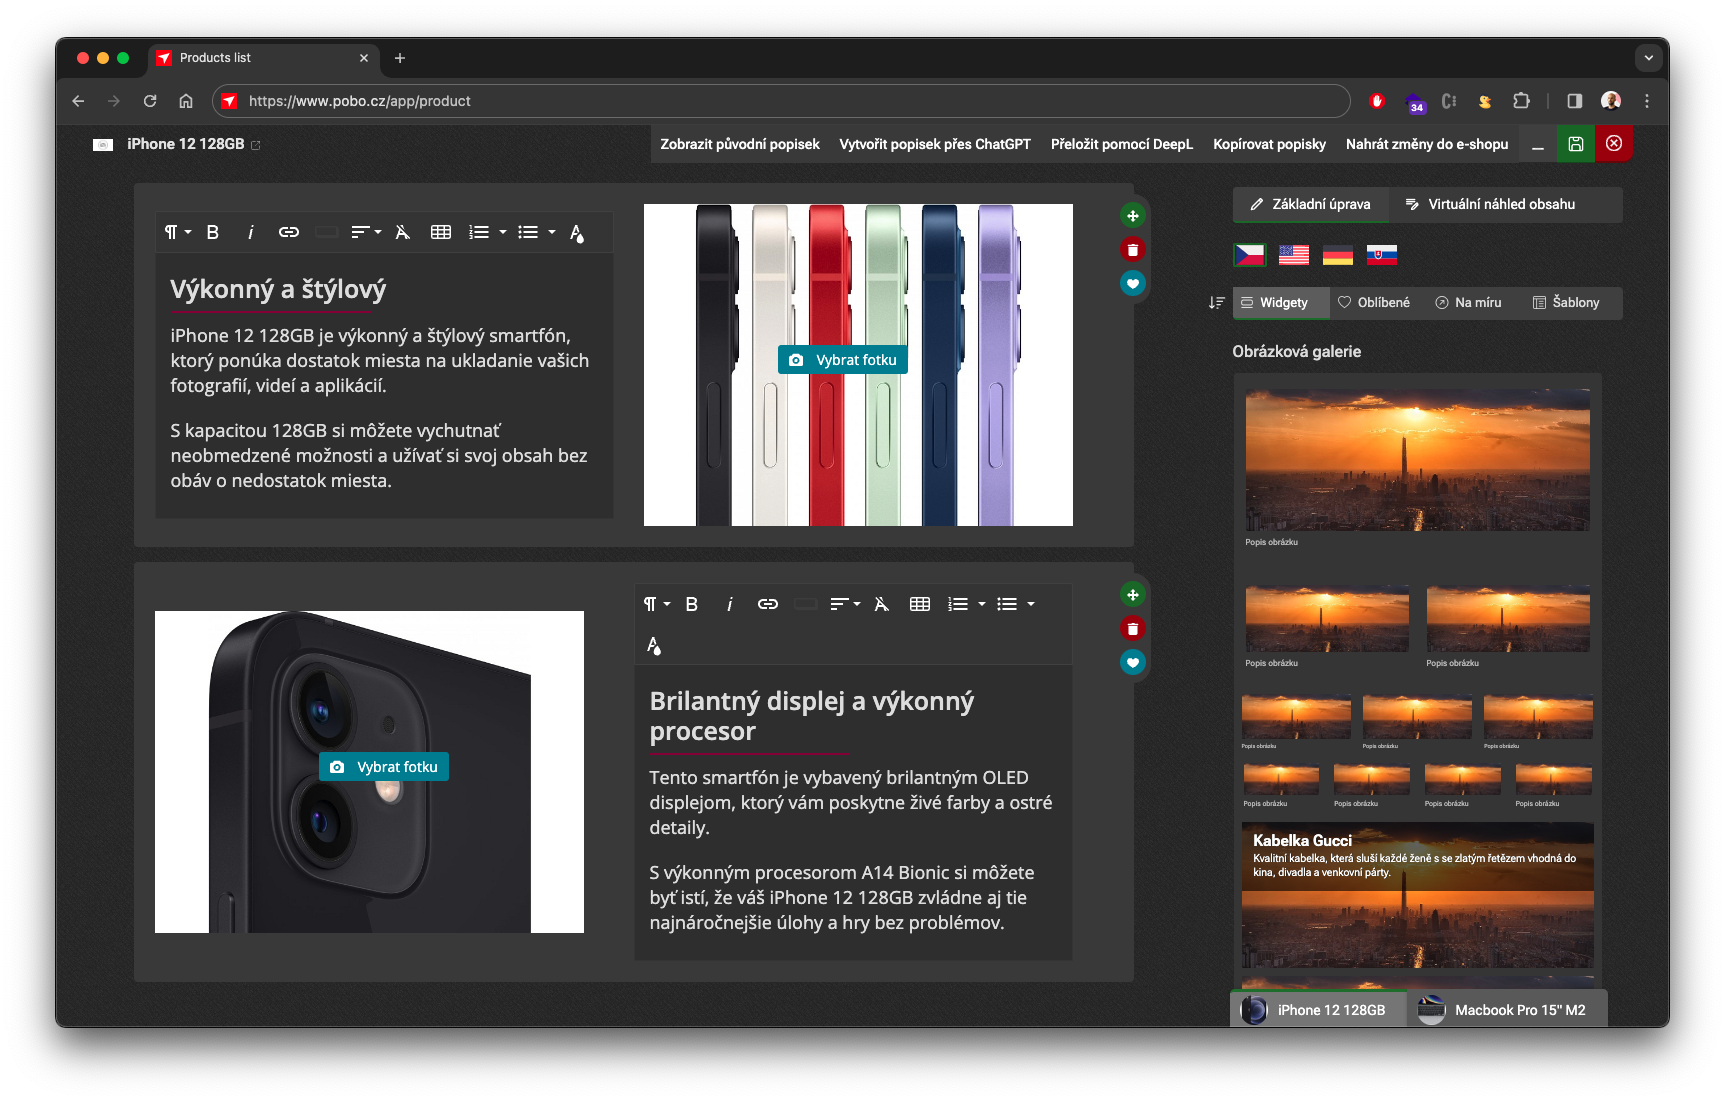Open the Oblíbené tab
This screenshot has height=1101, width=1725.
(x=1374, y=302)
